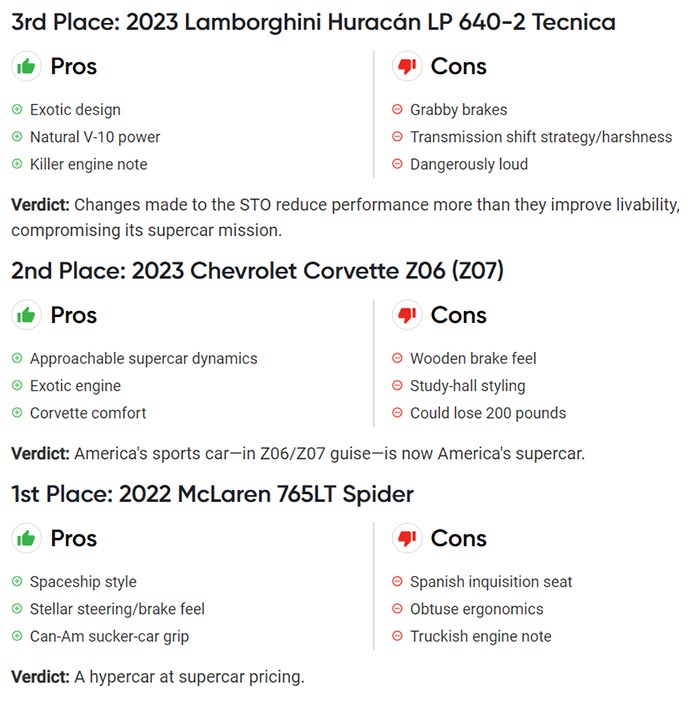Click the 1st Place McLaren 765LT Spider heading
The width and height of the screenshot is (700, 703).
212,494
